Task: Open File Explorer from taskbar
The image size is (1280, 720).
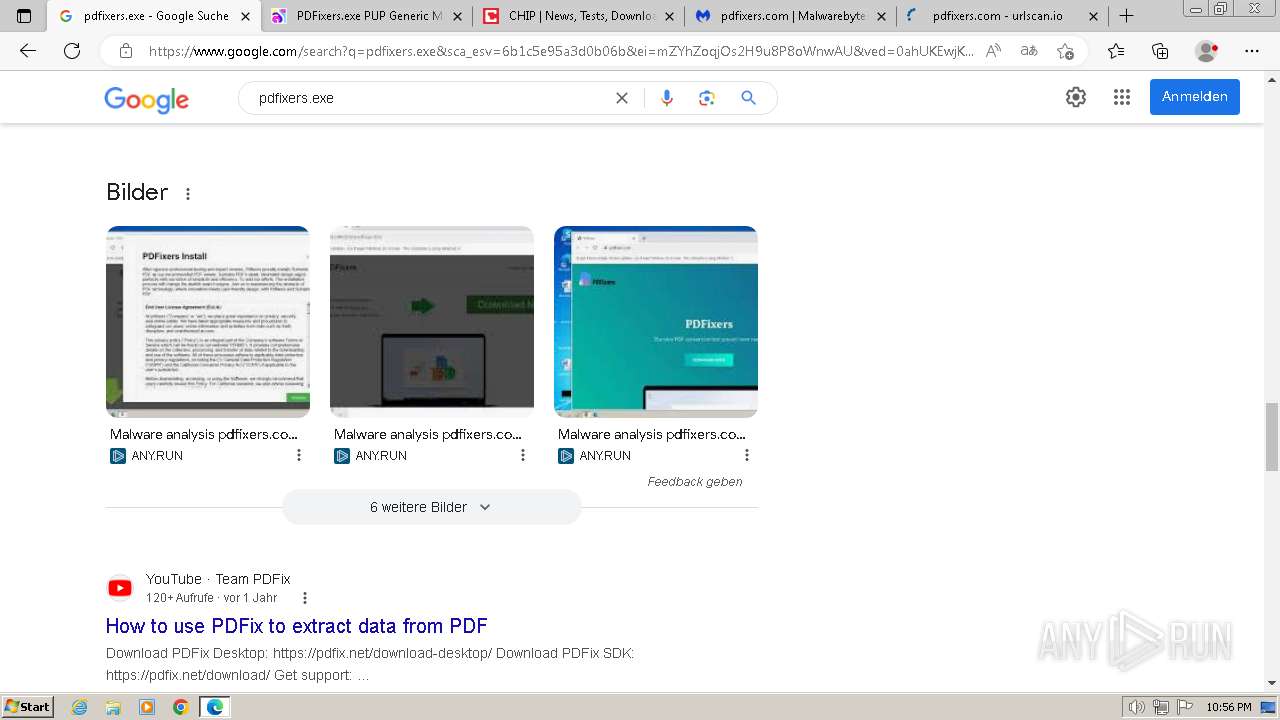Action: (x=113, y=707)
